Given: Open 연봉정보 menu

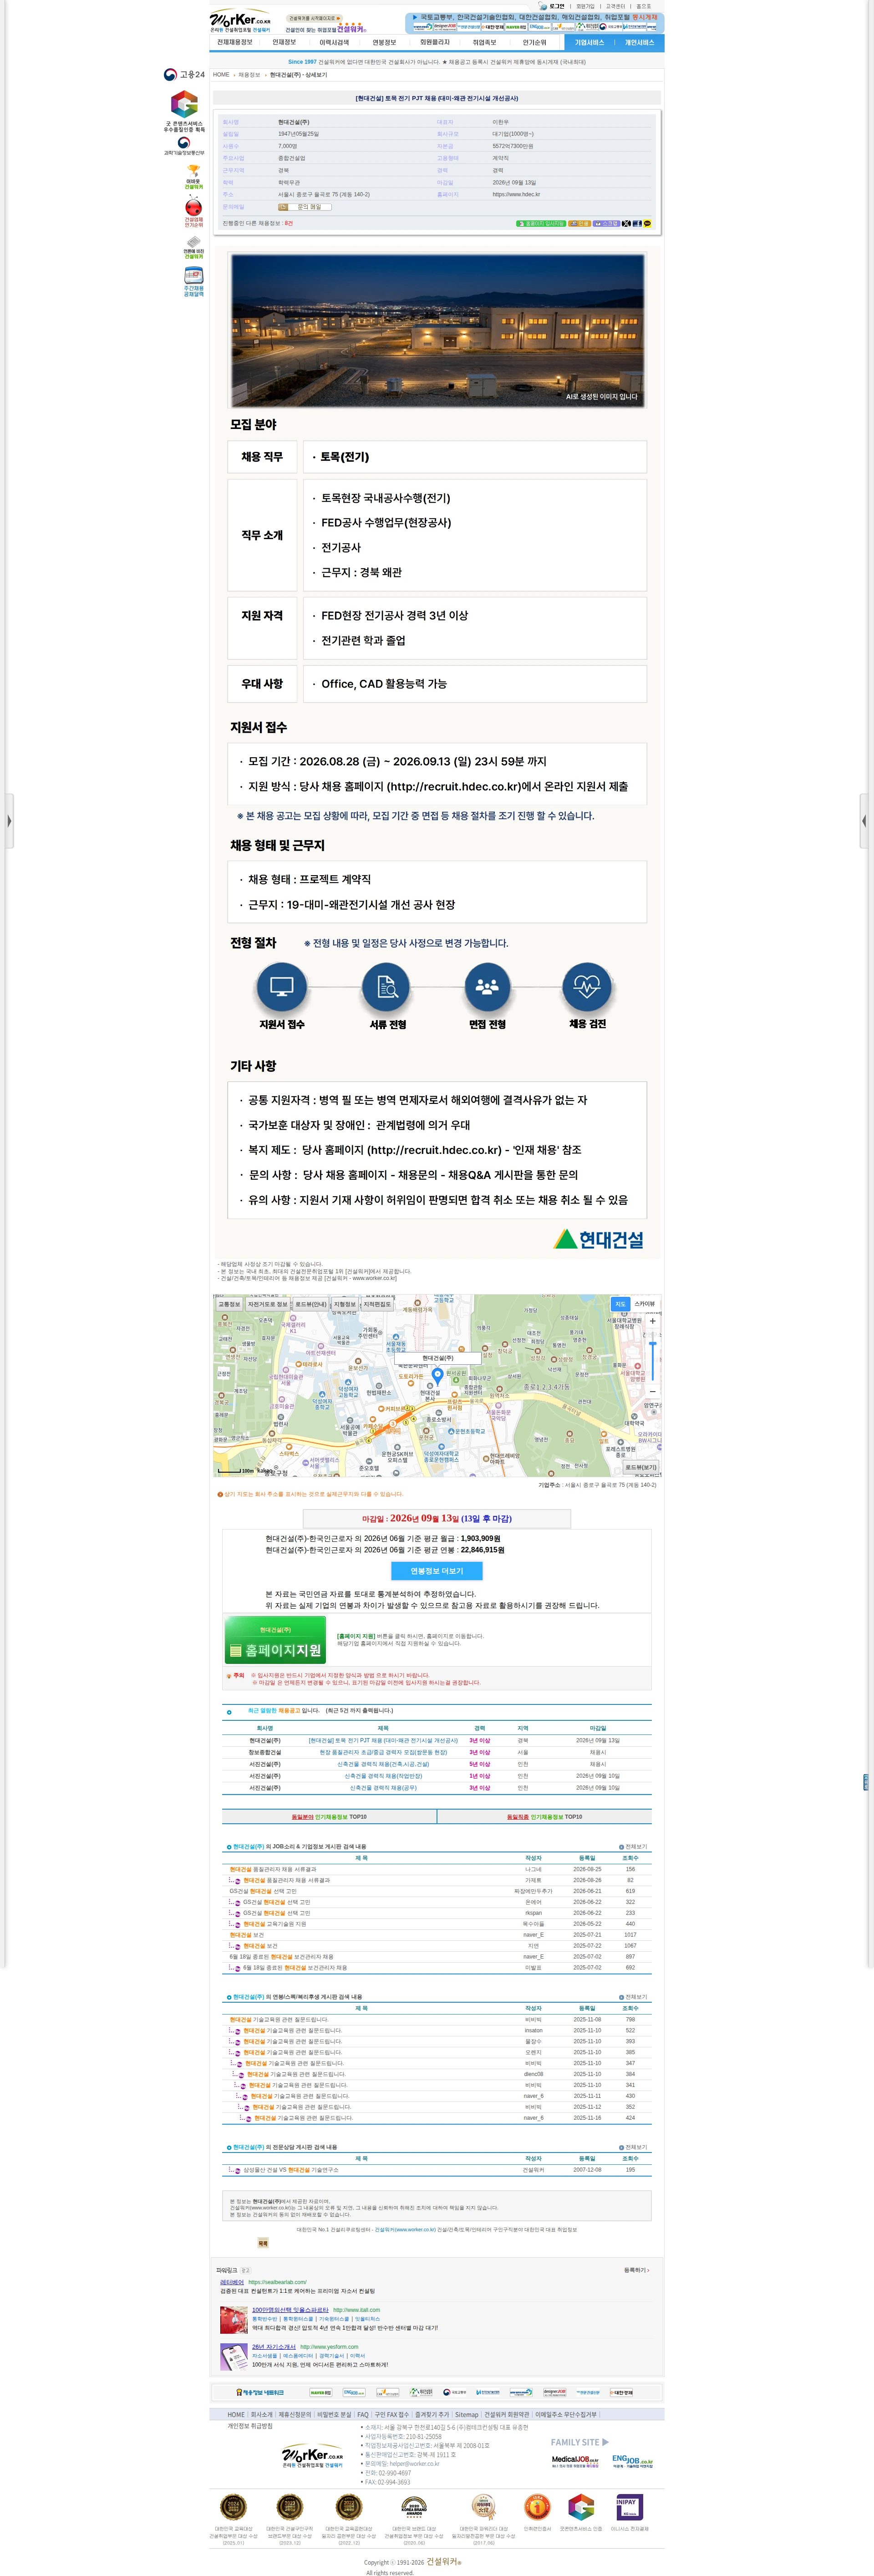Looking at the screenshot, I should (384, 43).
